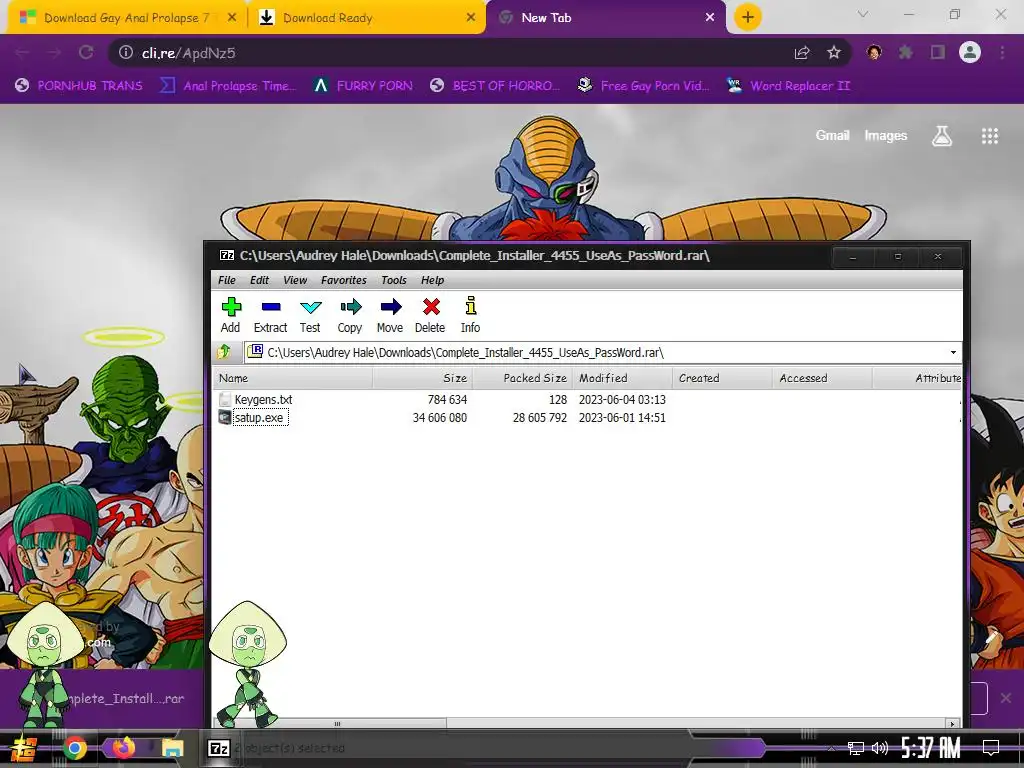The image size is (1024, 768).
Task: Open the 7-Zip Edit menu
Action: tap(259, 280)
